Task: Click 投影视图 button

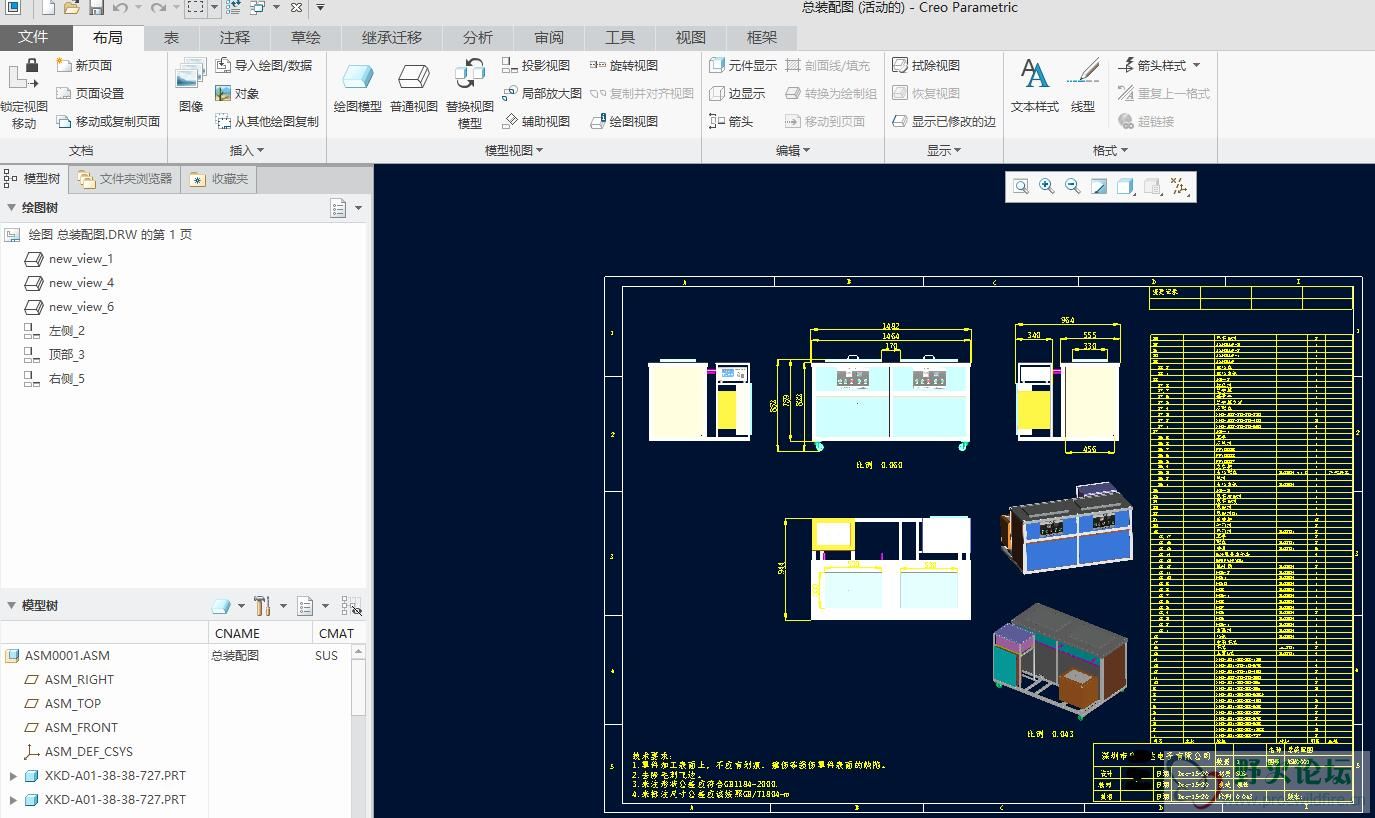Action: point(536,65)
